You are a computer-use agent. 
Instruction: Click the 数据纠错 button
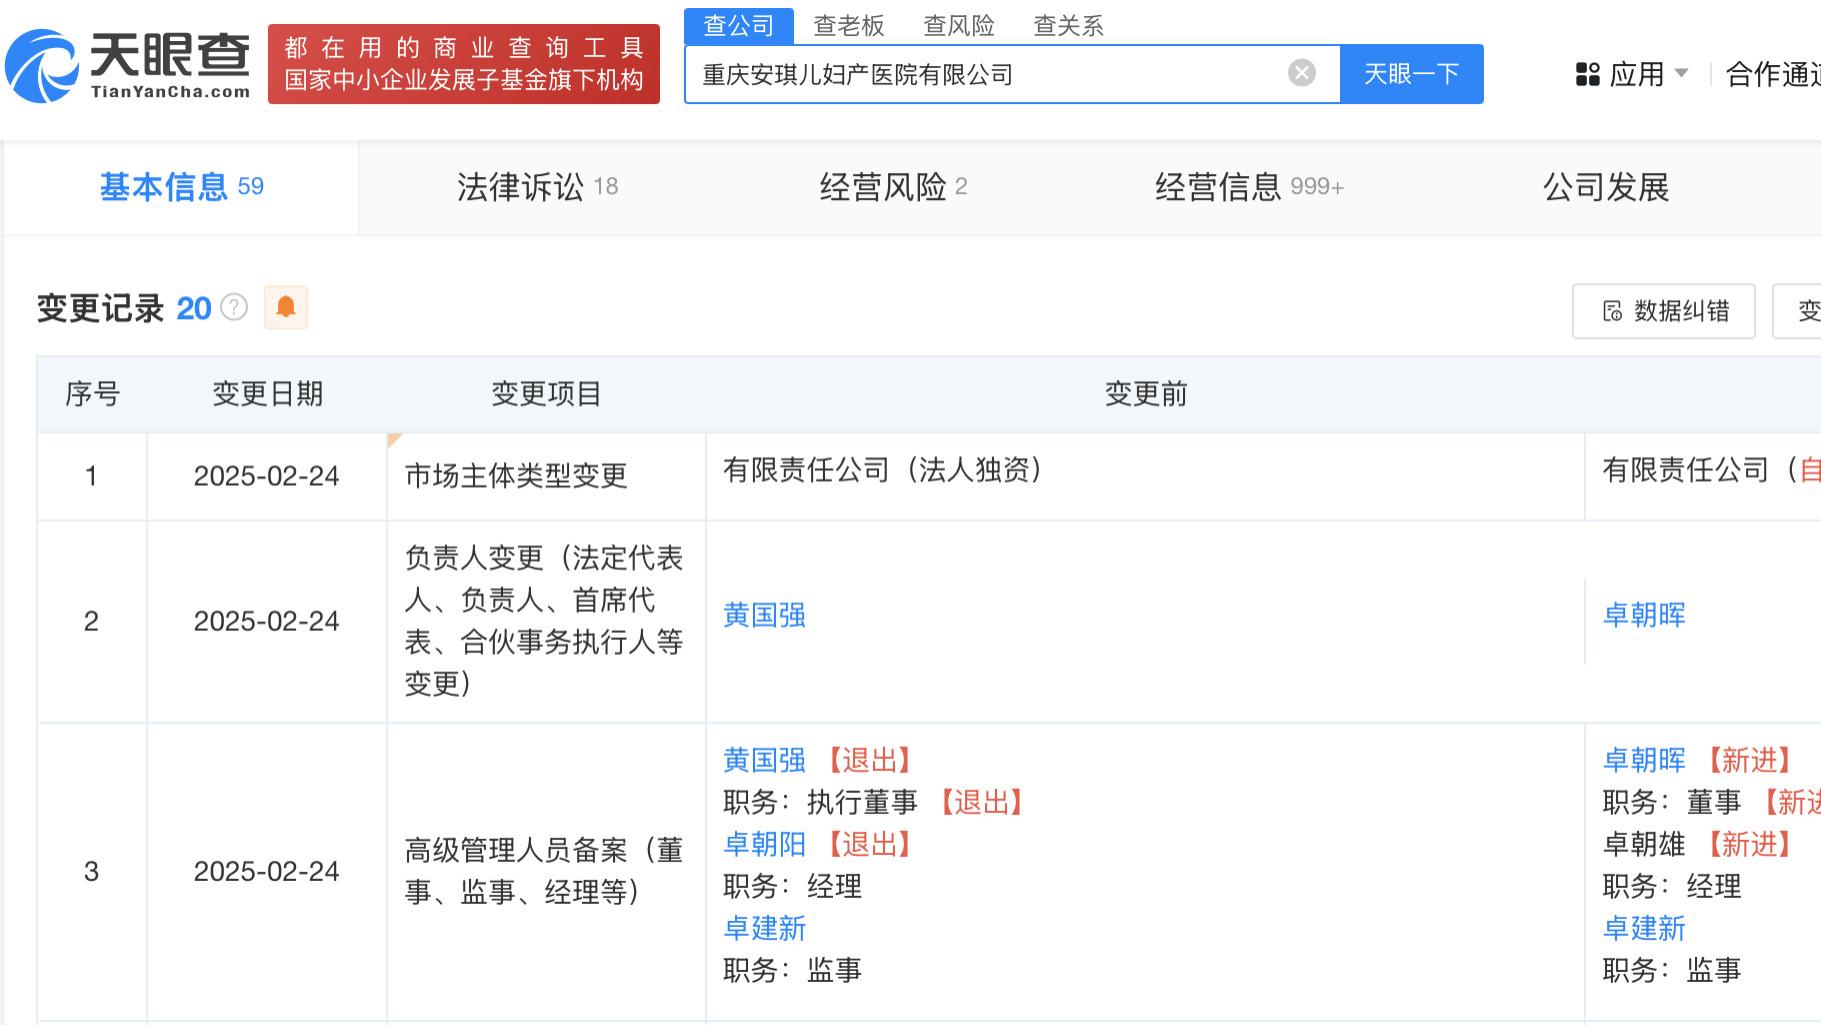point(1663,311)
